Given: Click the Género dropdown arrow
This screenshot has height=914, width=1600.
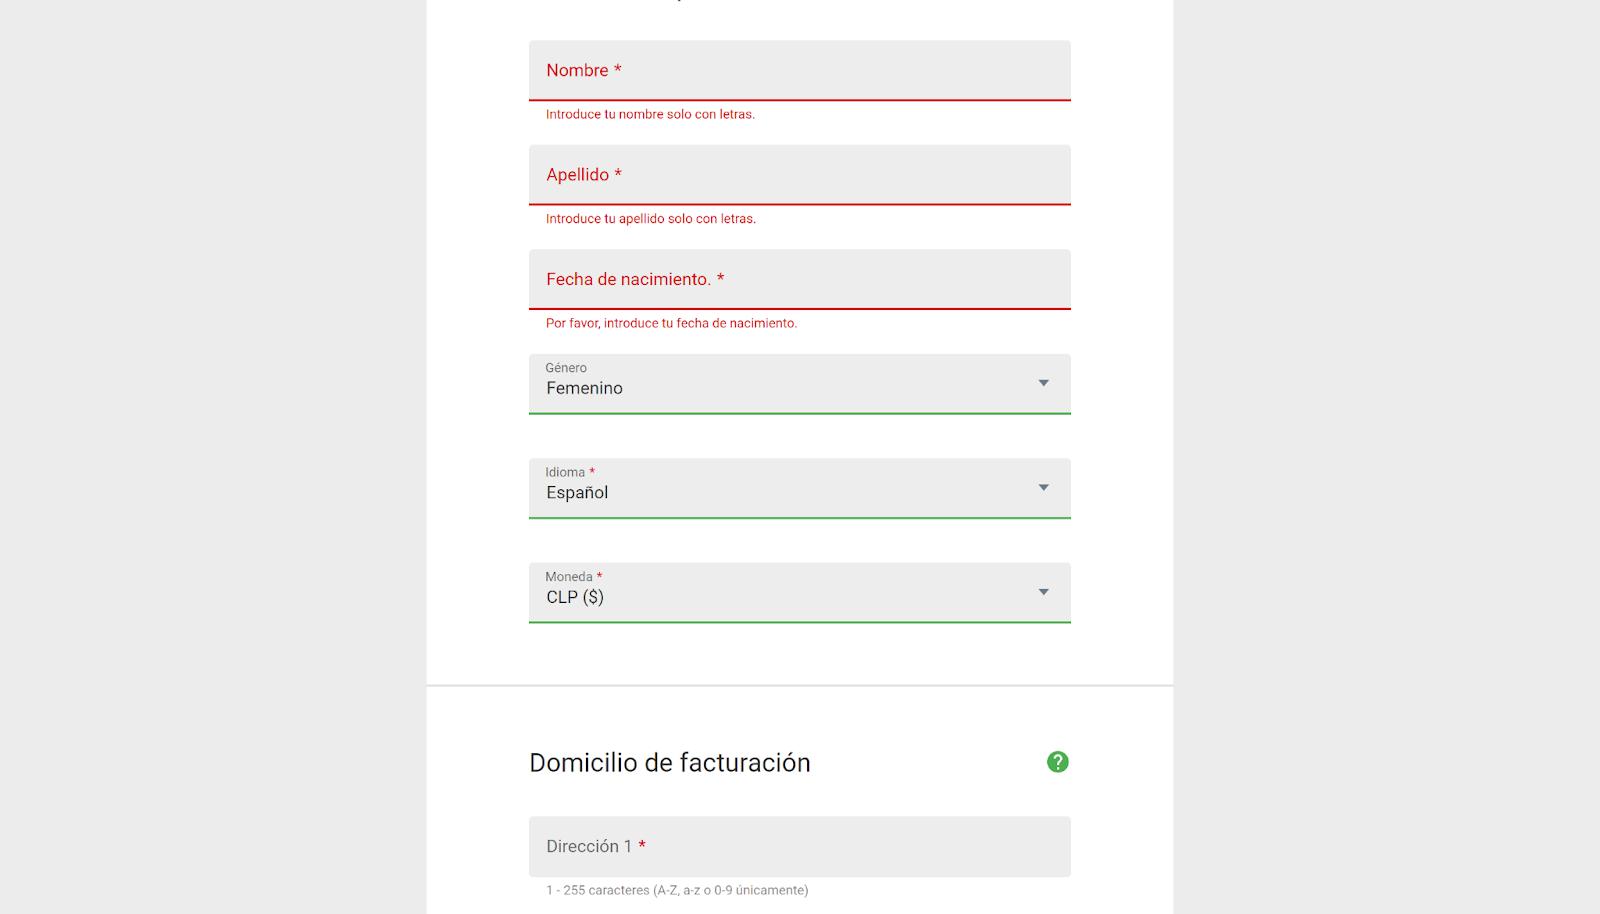Looking at the screenshot, I should click(1043, 383).
